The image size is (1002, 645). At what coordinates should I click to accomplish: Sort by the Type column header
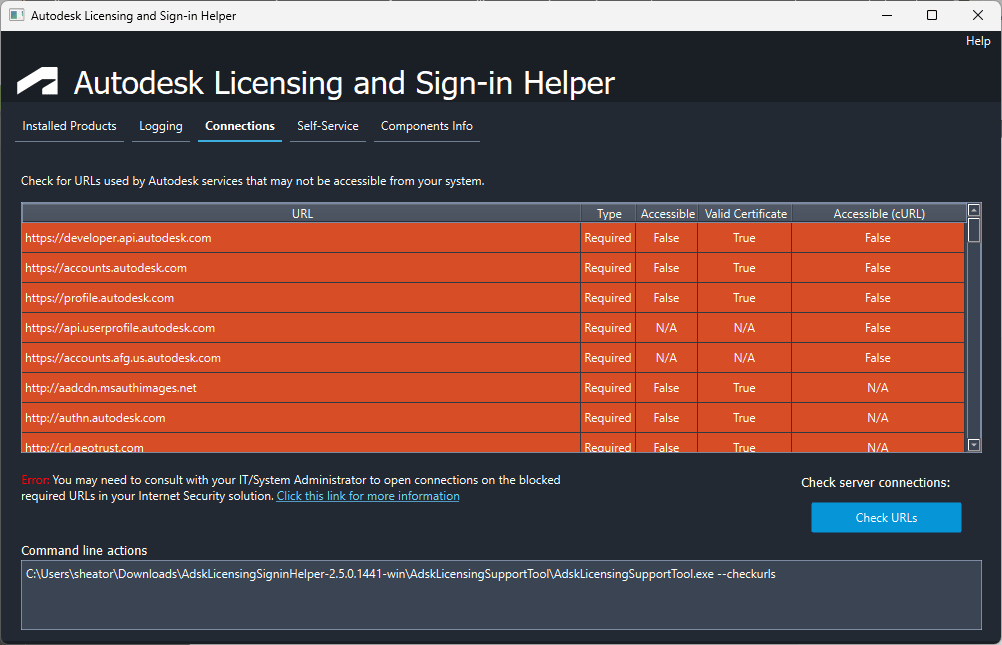click(x=608, y=214)
